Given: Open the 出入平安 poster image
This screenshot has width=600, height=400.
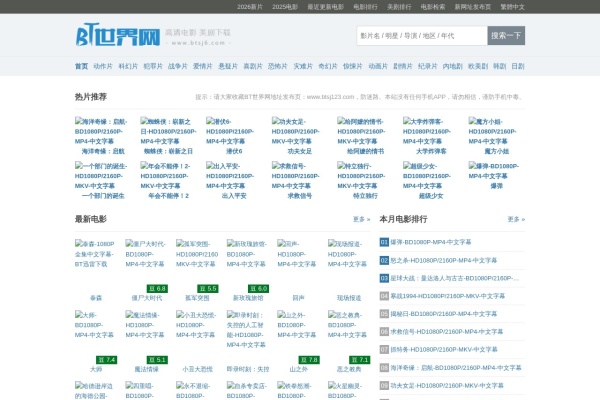Looking at the screenshot, I should (x=230, y=176).
